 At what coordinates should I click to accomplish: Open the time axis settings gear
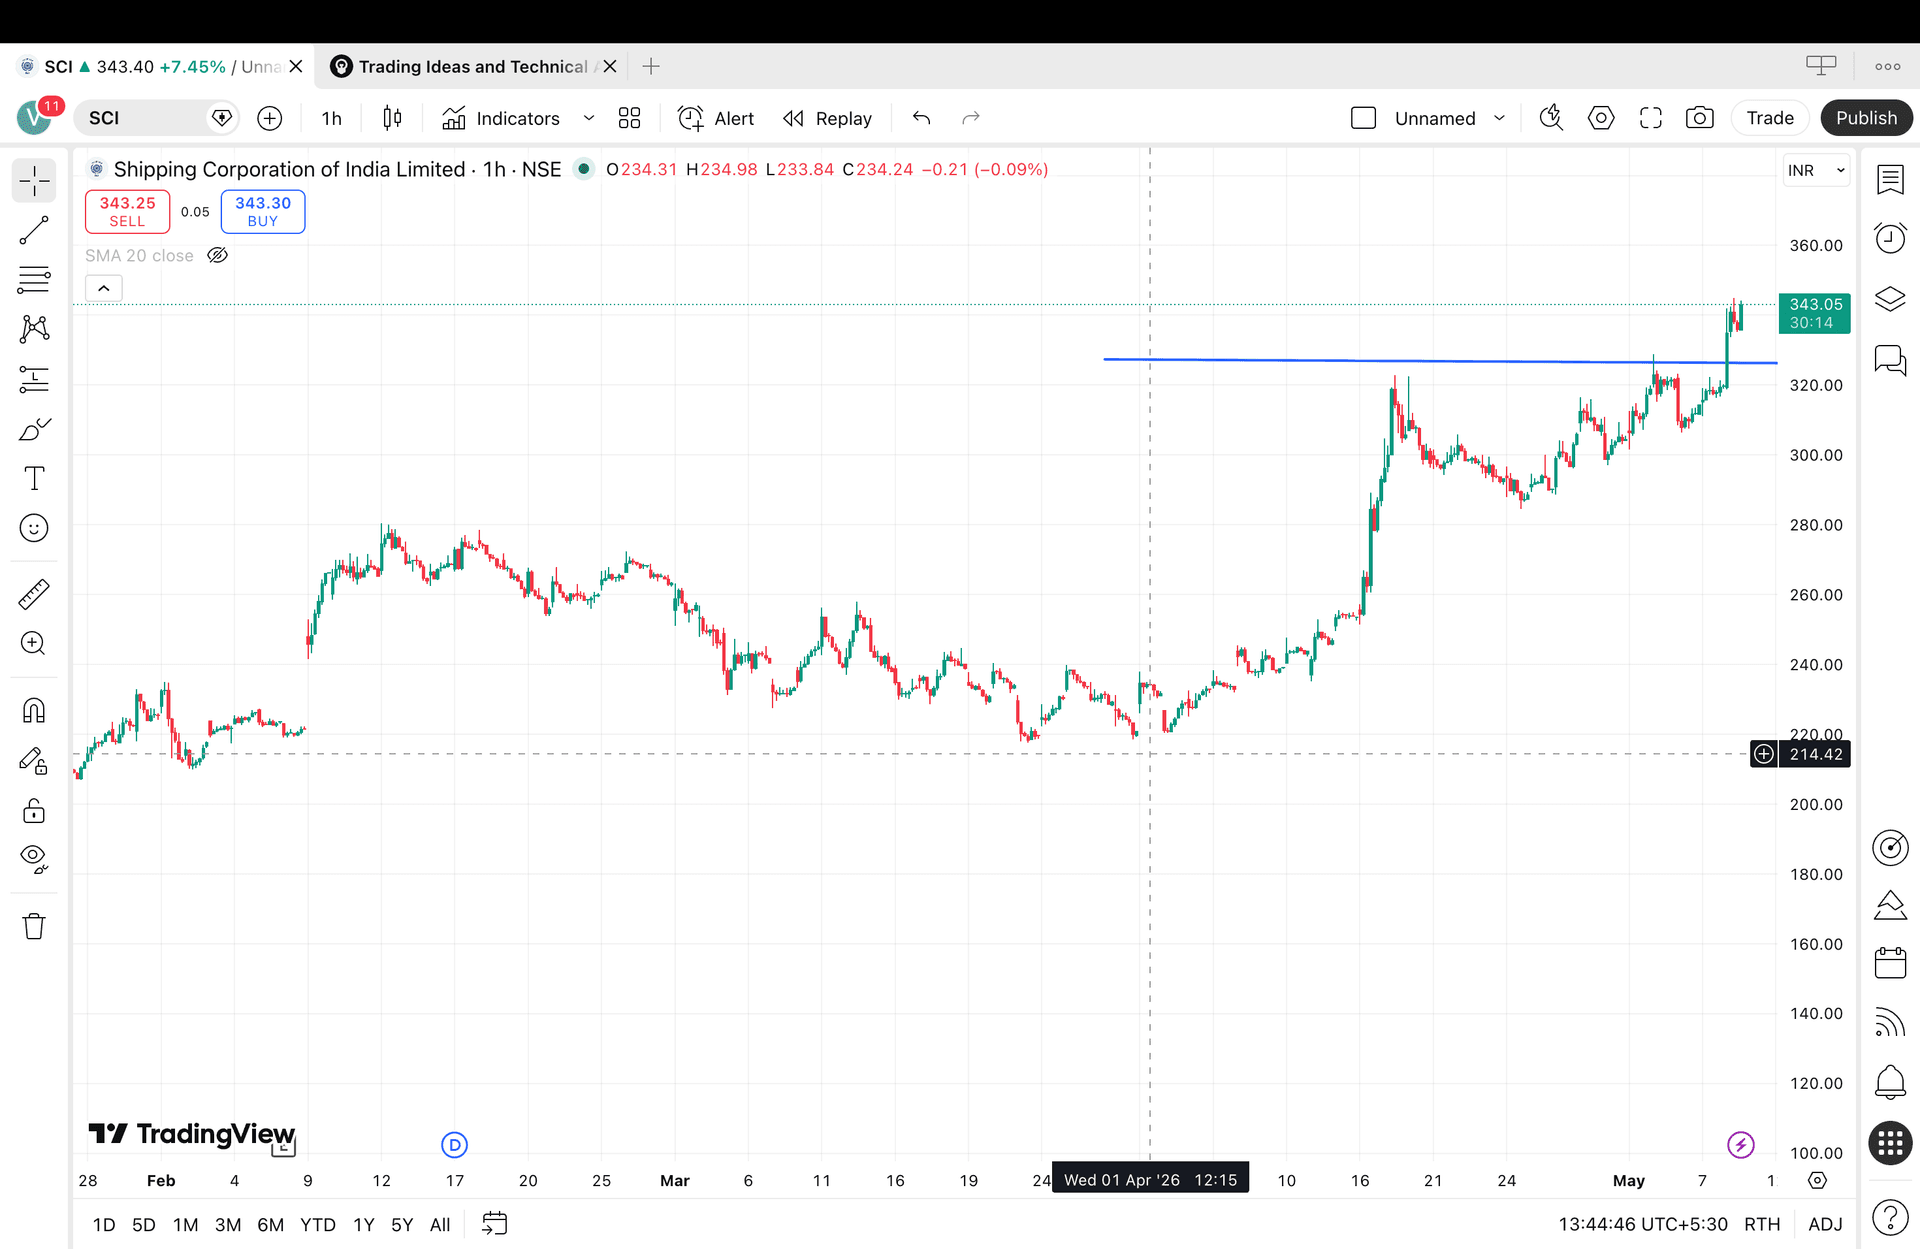(1818, 1180)
